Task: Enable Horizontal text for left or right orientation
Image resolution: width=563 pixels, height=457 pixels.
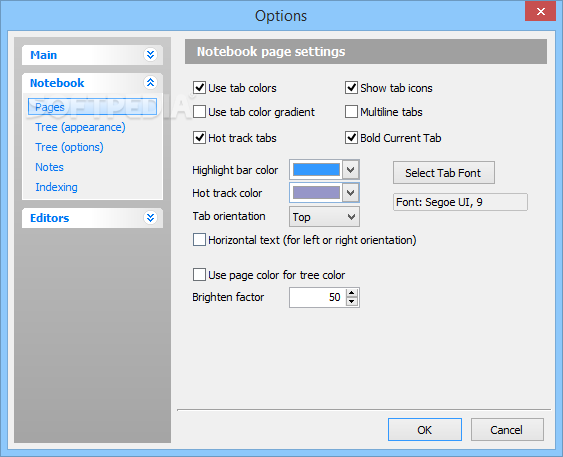Action: coord(199,239)
